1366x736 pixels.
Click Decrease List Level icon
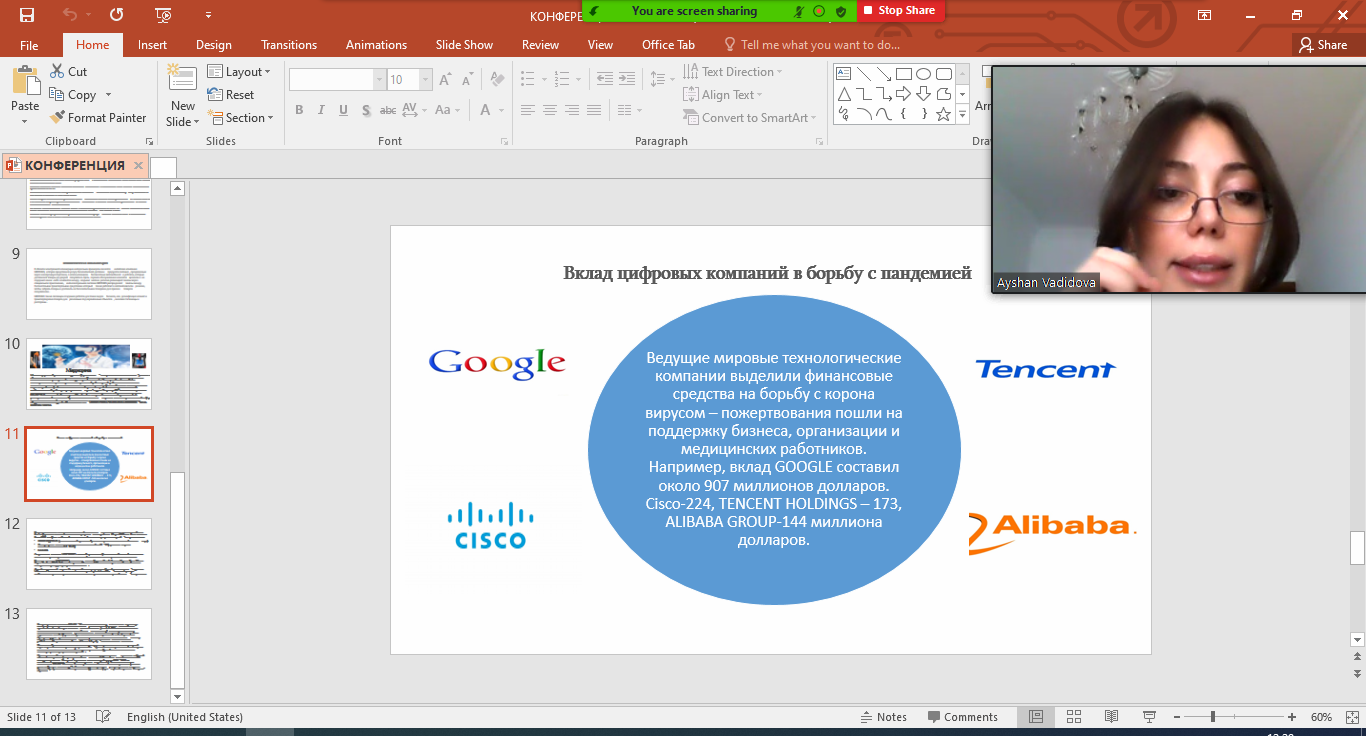click(x=604, y=79)
